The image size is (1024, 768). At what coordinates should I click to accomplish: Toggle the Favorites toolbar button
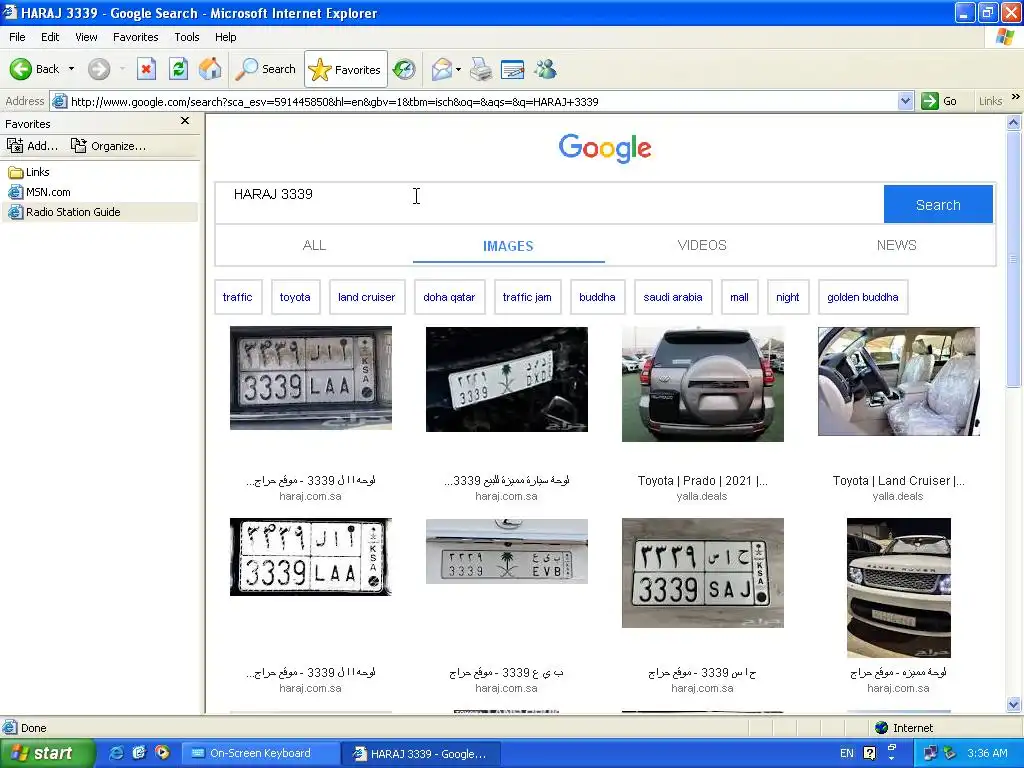click(x=345, y=69)
